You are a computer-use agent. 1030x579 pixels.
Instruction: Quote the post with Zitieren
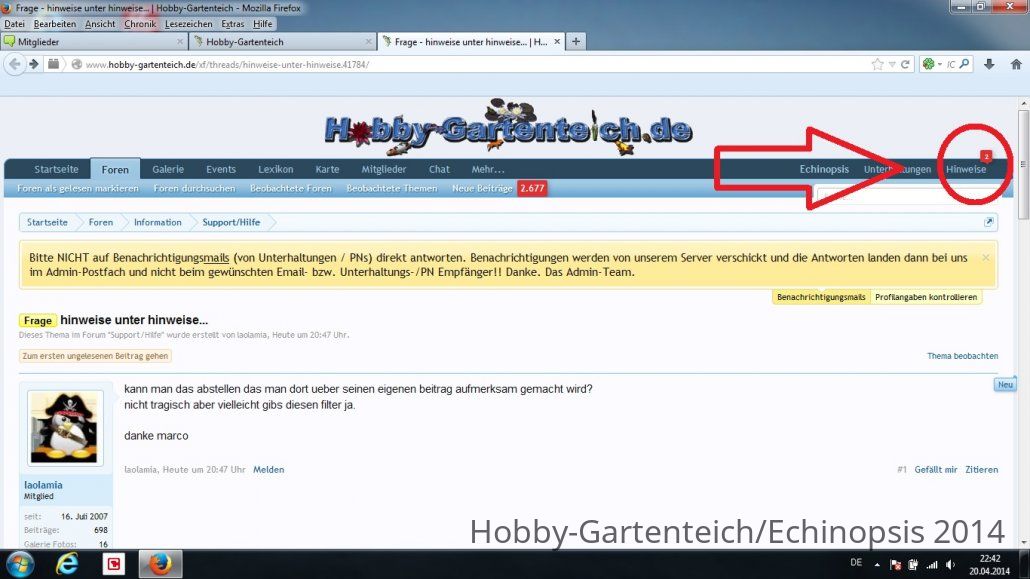981,469
